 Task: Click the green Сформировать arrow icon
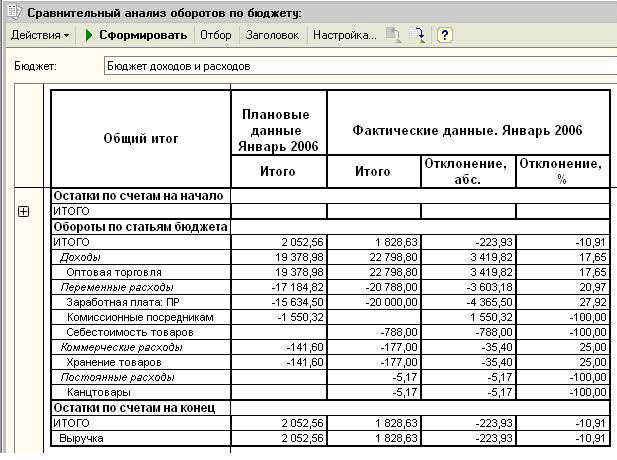[89, 35]
